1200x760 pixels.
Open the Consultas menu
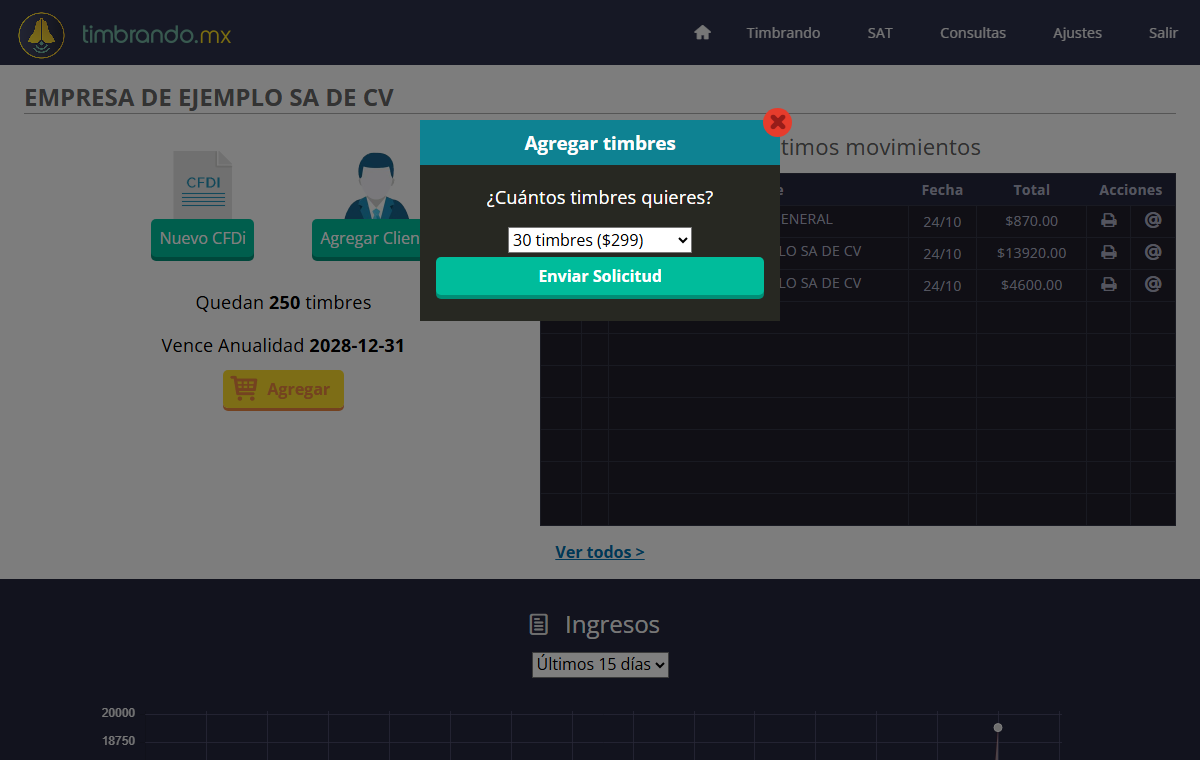(973, 33)
